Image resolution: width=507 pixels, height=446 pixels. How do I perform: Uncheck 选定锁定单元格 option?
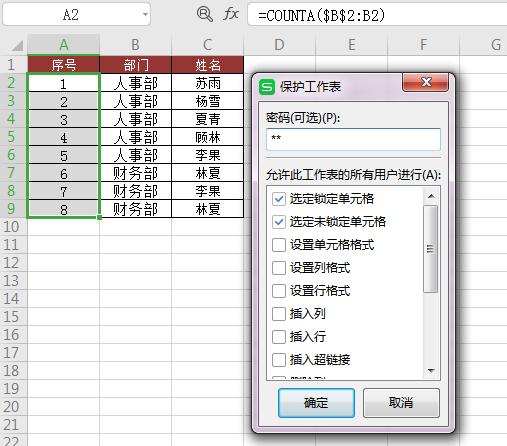coord(279,199)
